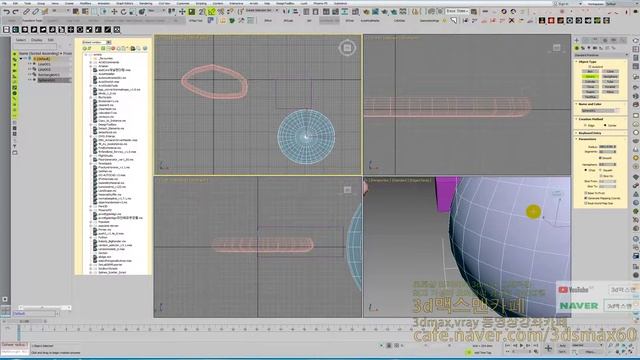
Task: Click the Plane primitive button
Action: coord(610,91)
